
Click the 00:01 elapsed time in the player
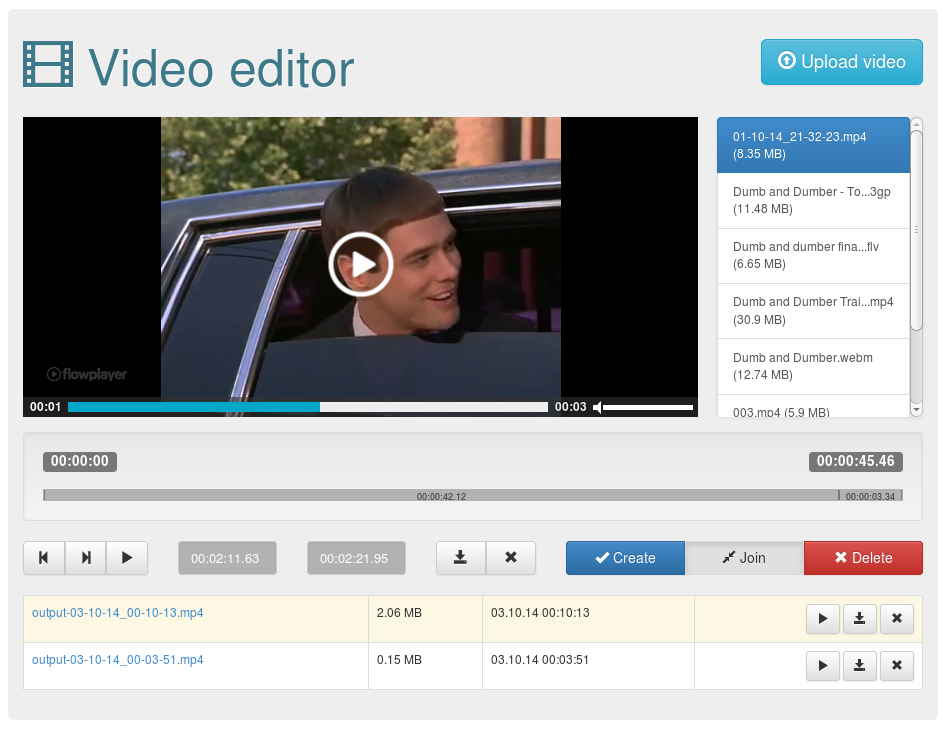click(45, 407)
